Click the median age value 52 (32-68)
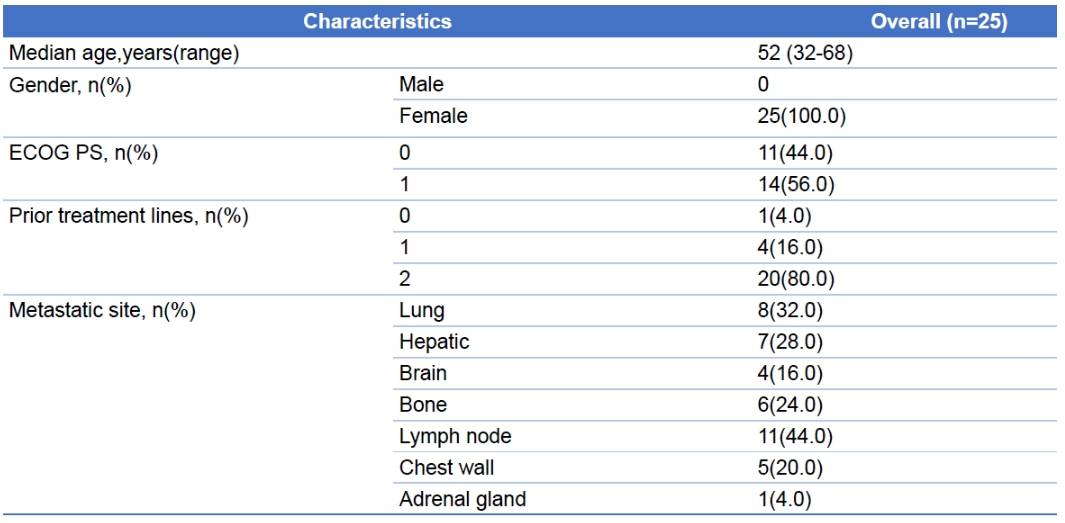Image resolution: width=1065 pixels, height=523 pixels. point(805,53)
